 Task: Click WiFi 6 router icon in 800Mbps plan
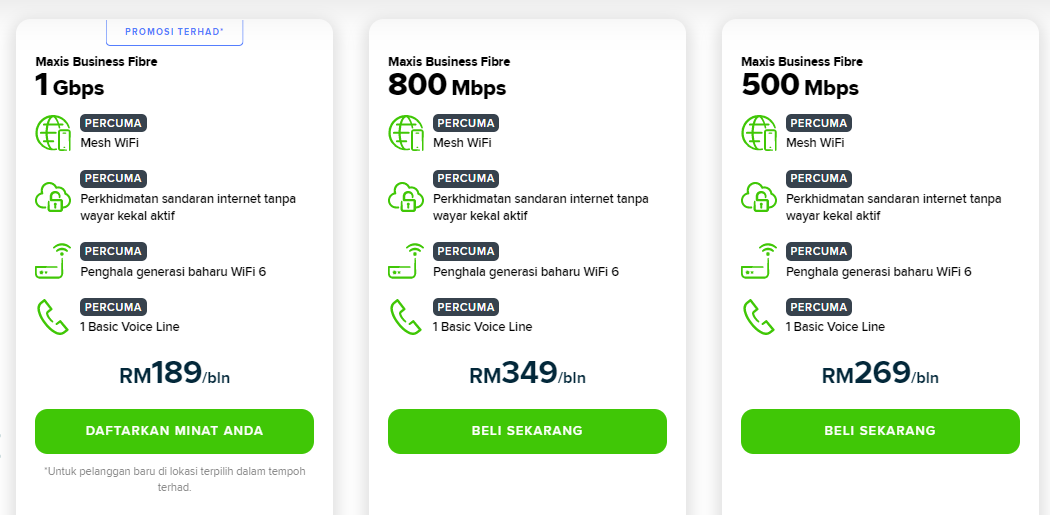(x=406, y=261)
